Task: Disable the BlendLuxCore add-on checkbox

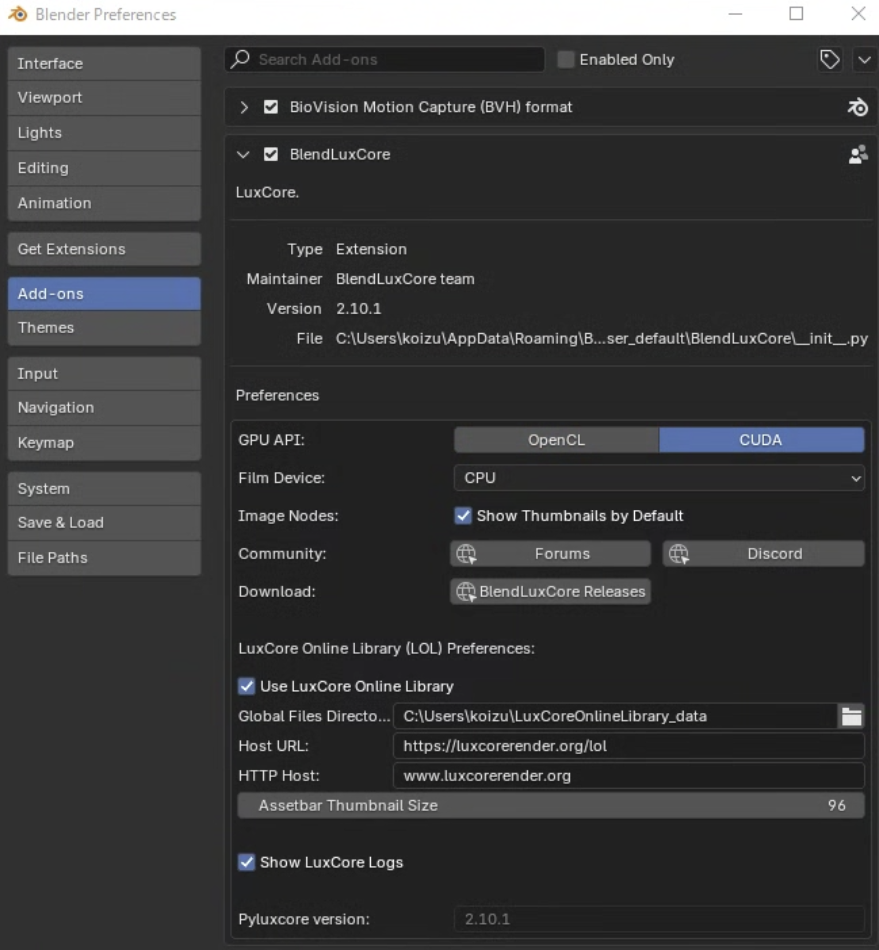Action: click(271, 155)
